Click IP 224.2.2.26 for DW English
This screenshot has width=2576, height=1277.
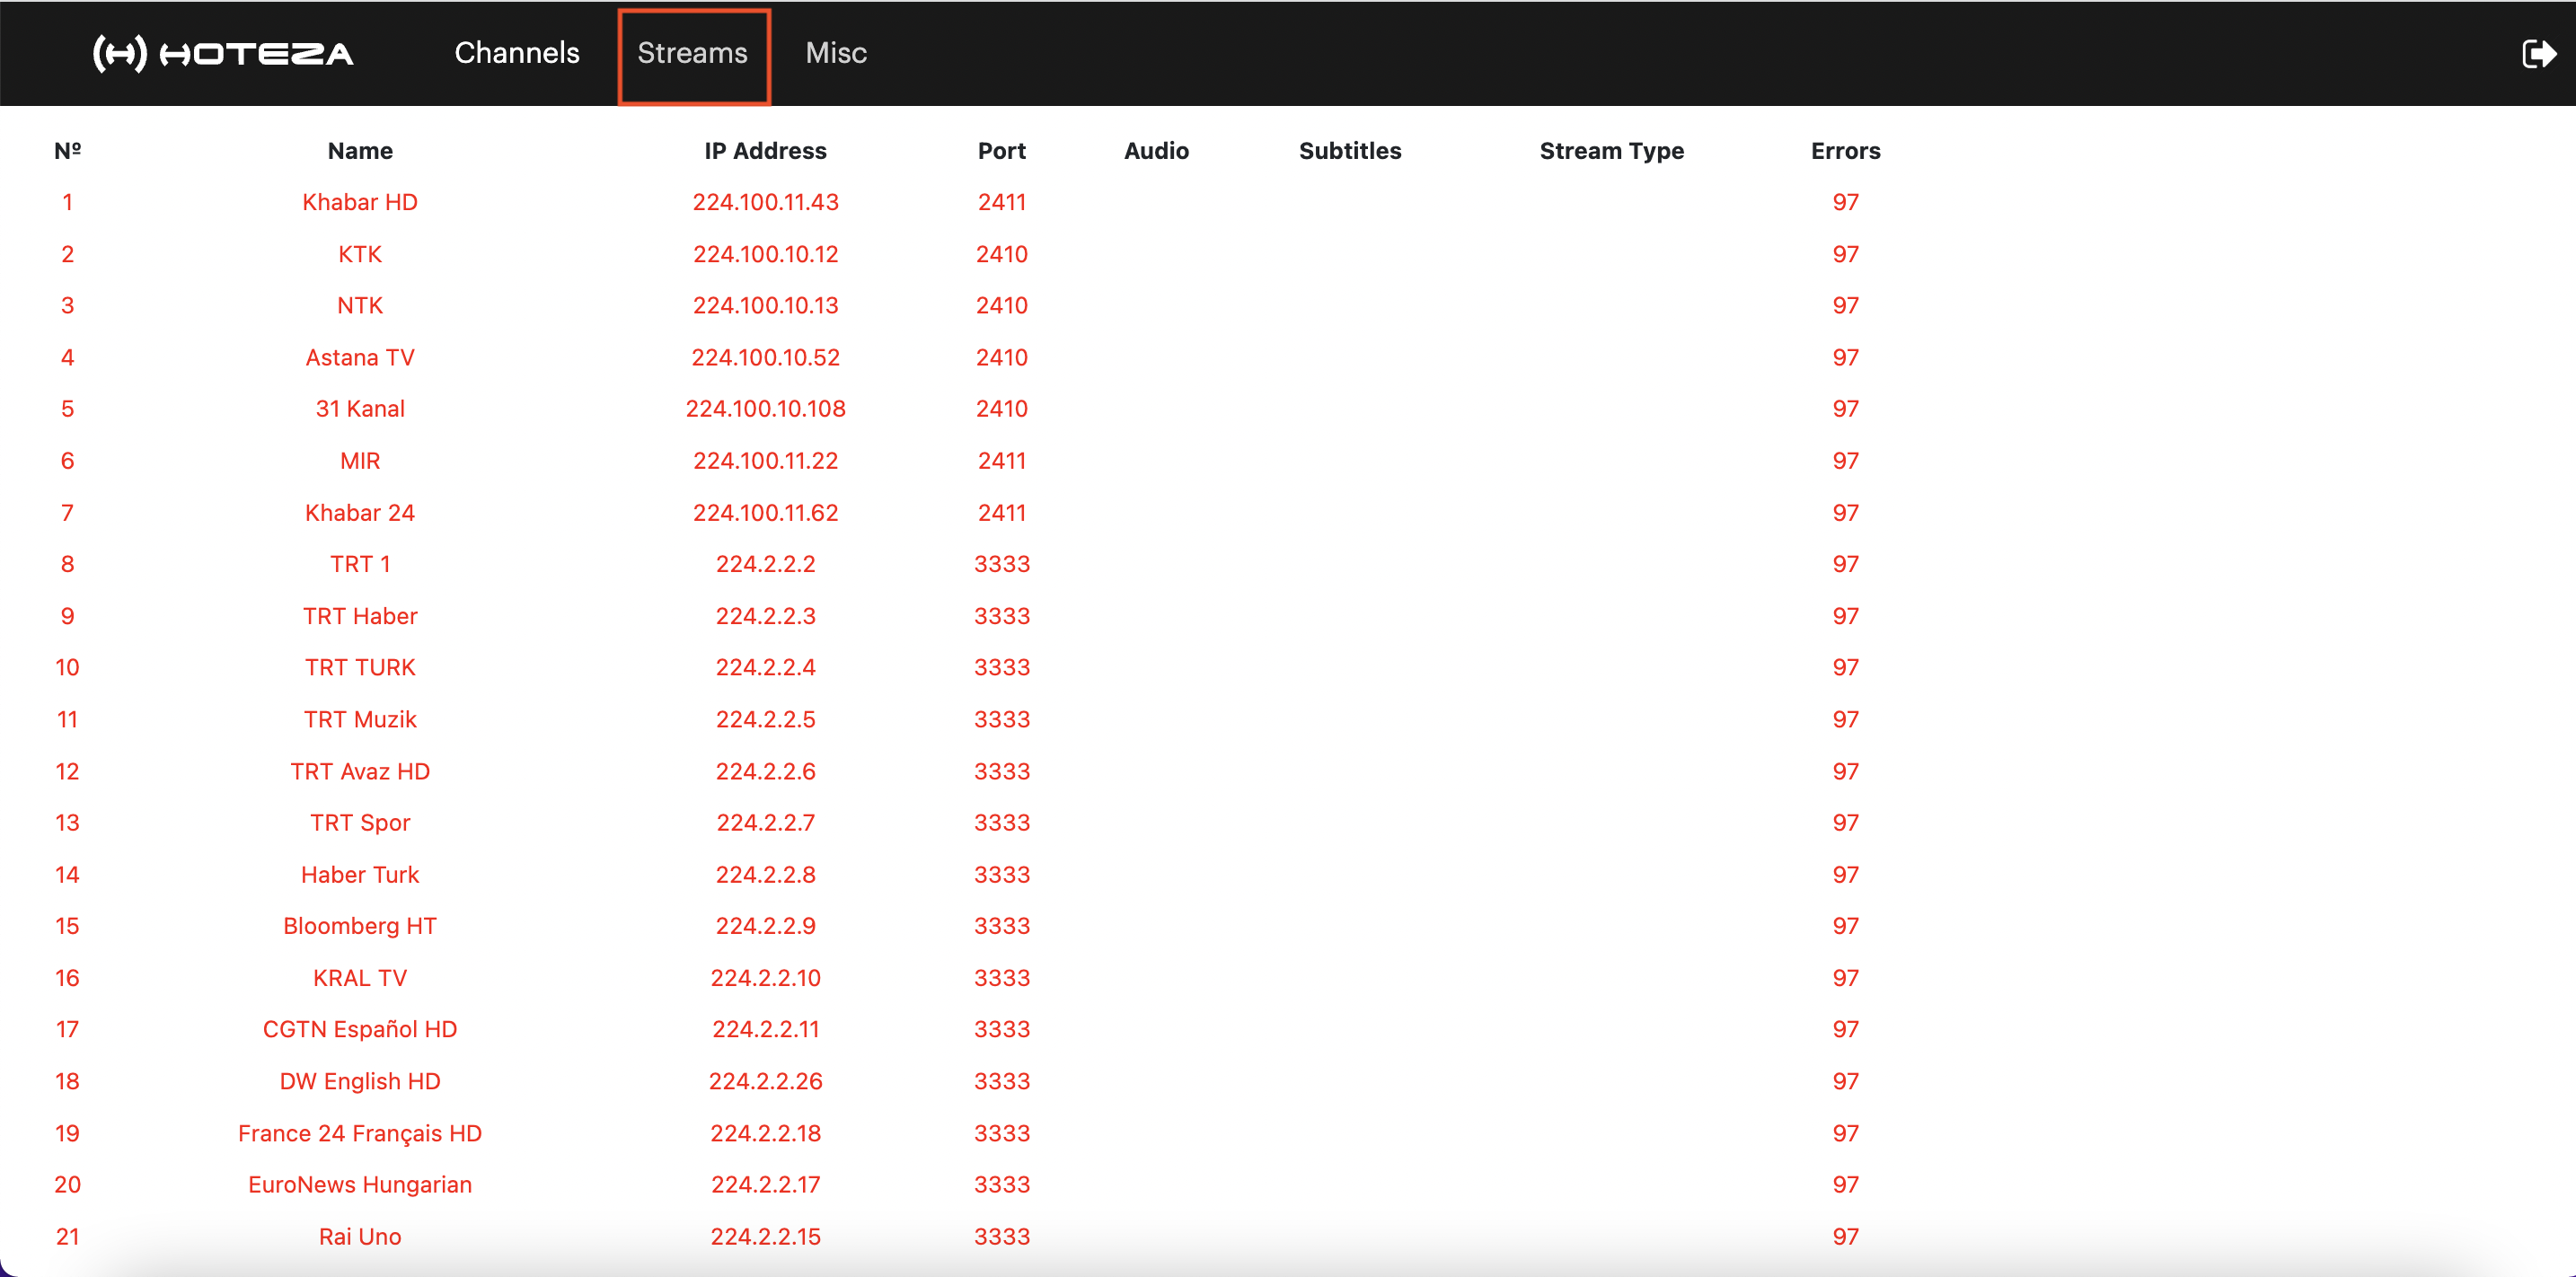pyautogui.click(x=765, y=1081)
